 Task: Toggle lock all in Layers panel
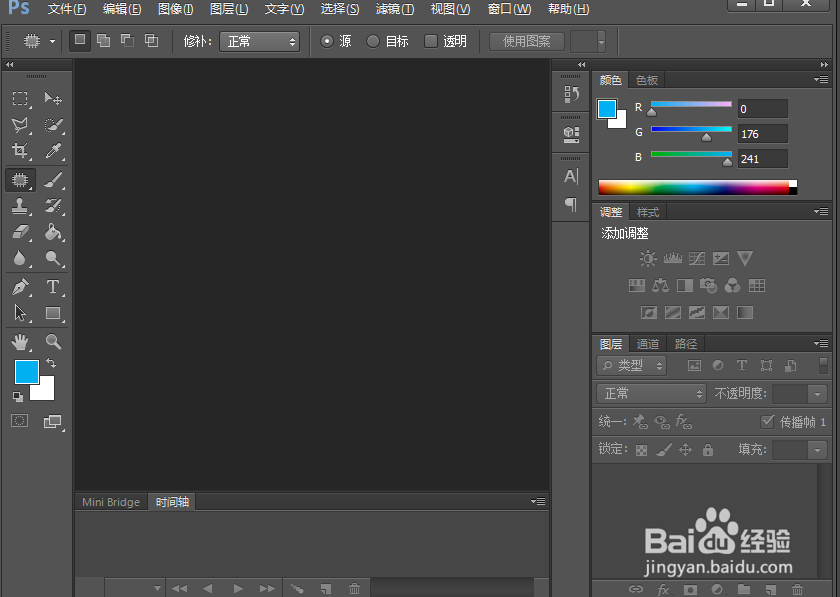coord(708,450)
